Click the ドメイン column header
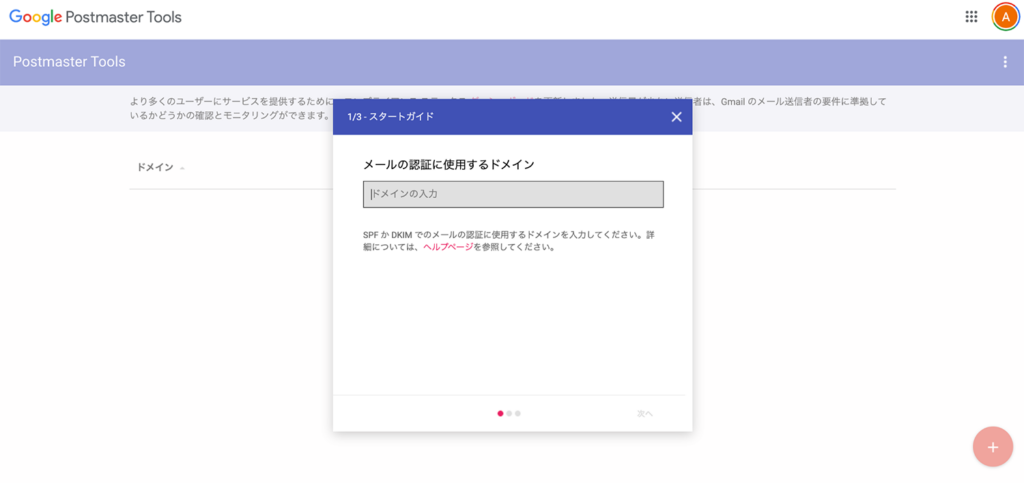1024x483 pixels. [155, 168]
